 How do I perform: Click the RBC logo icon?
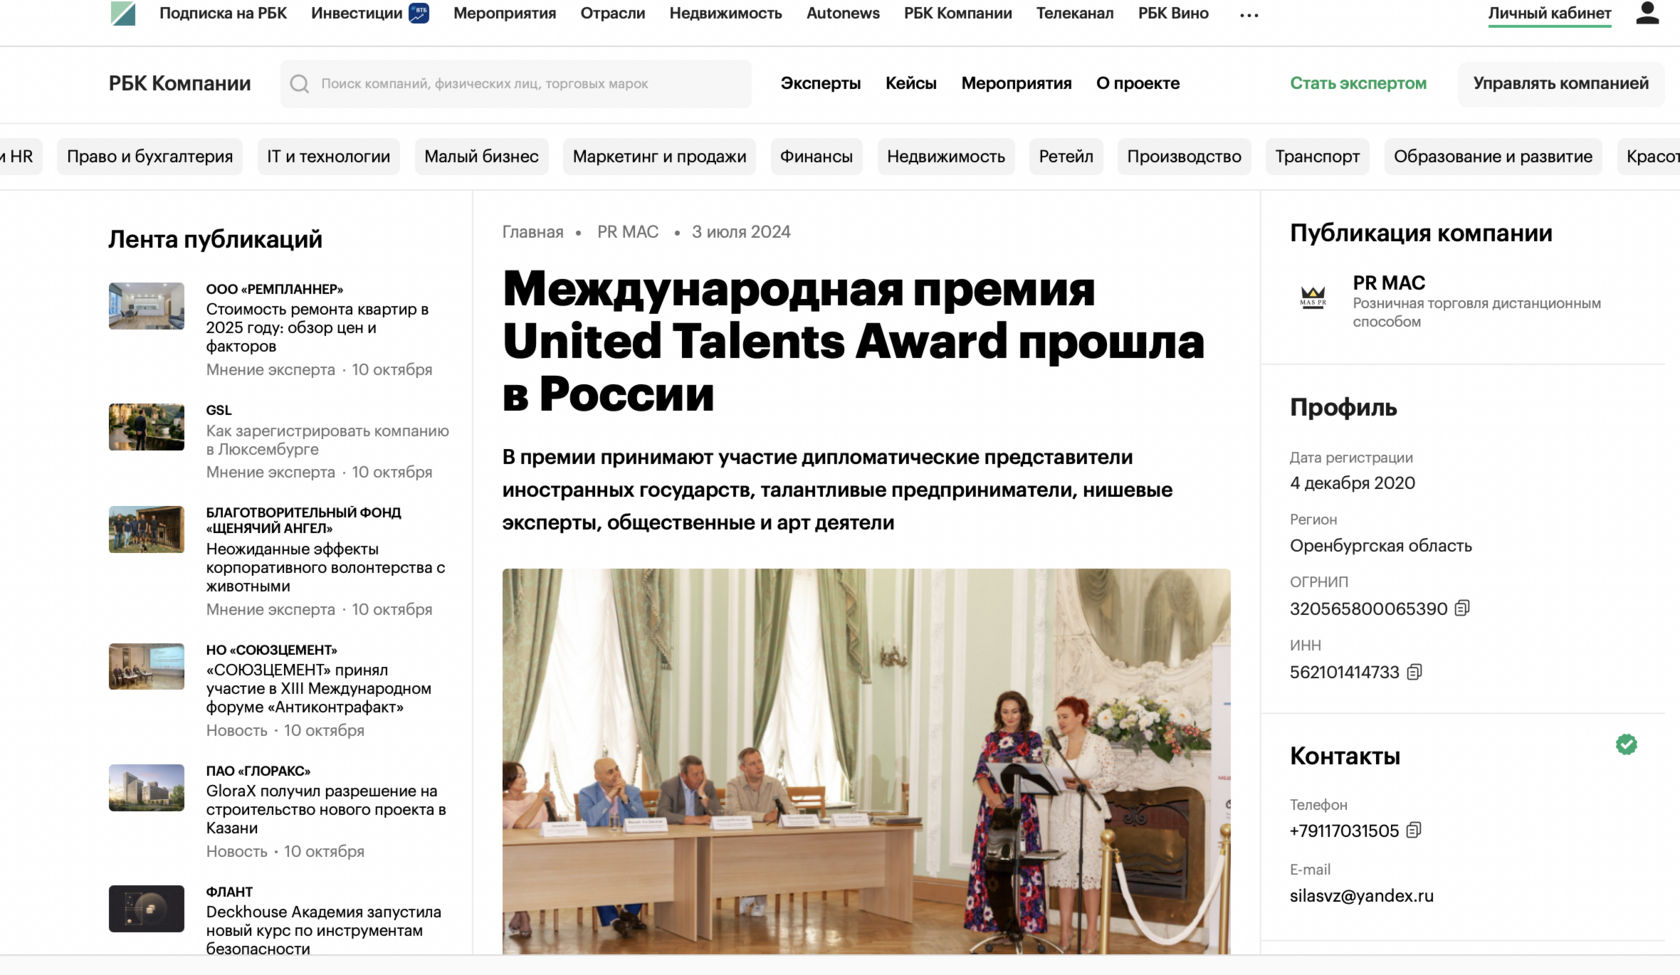pos(123,13)
